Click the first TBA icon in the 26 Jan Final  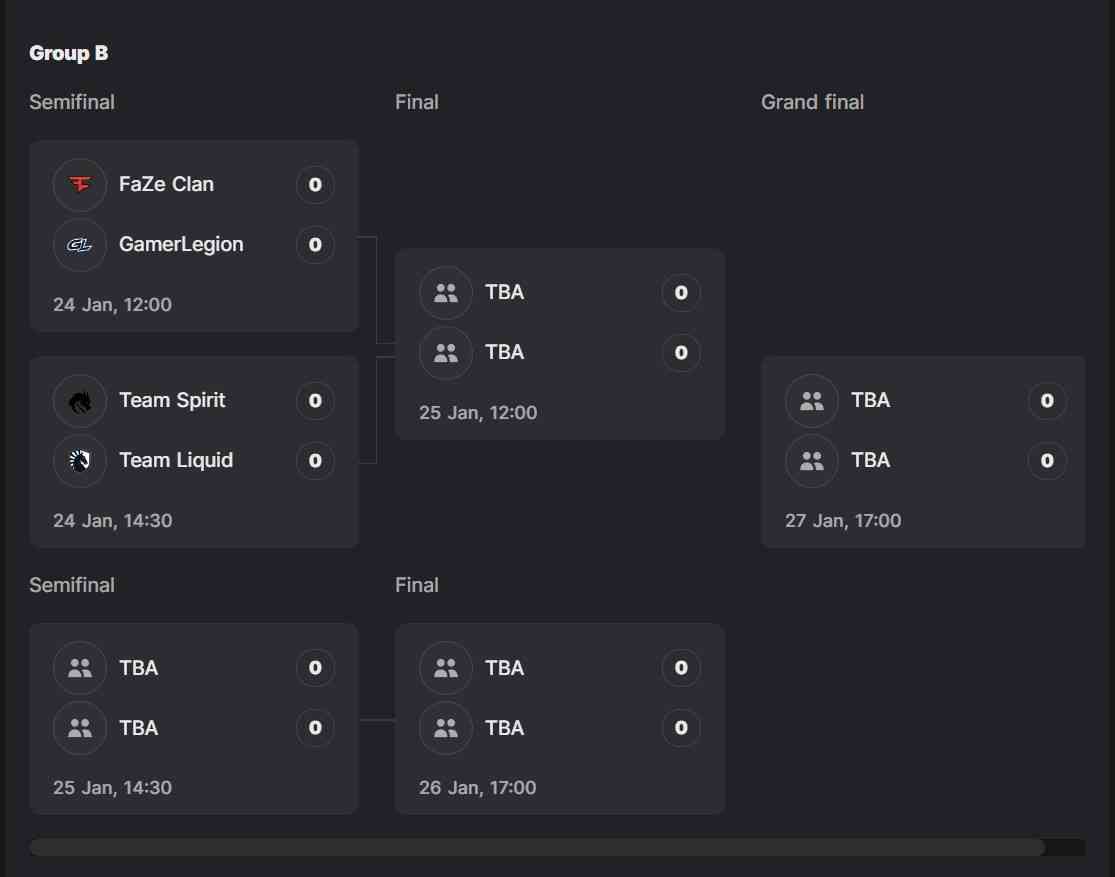(x=445, y=667)
